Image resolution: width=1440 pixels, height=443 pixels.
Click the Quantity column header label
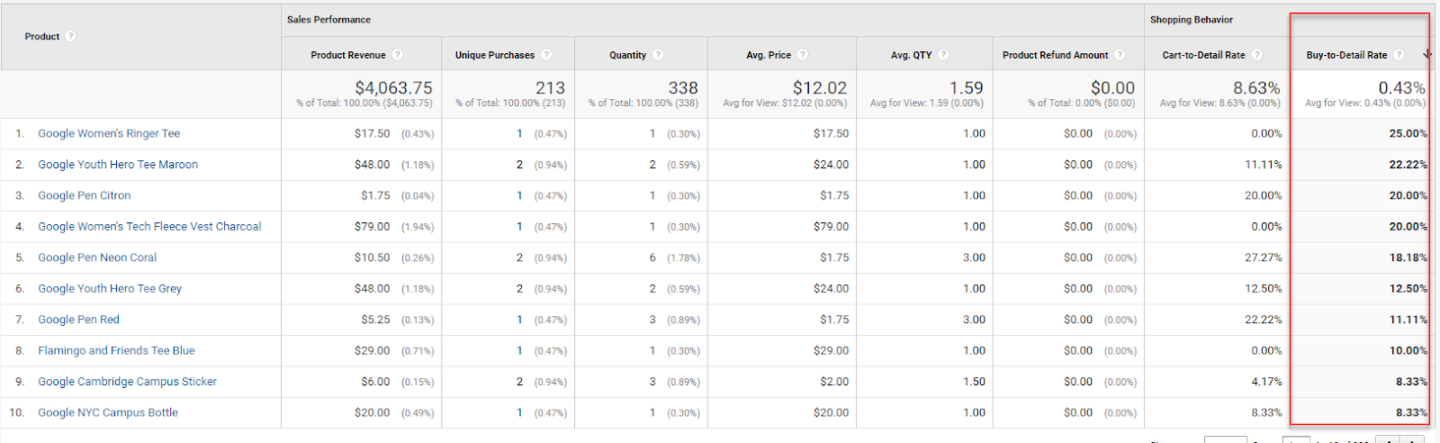pyautogui.click(x=628, y=55)
